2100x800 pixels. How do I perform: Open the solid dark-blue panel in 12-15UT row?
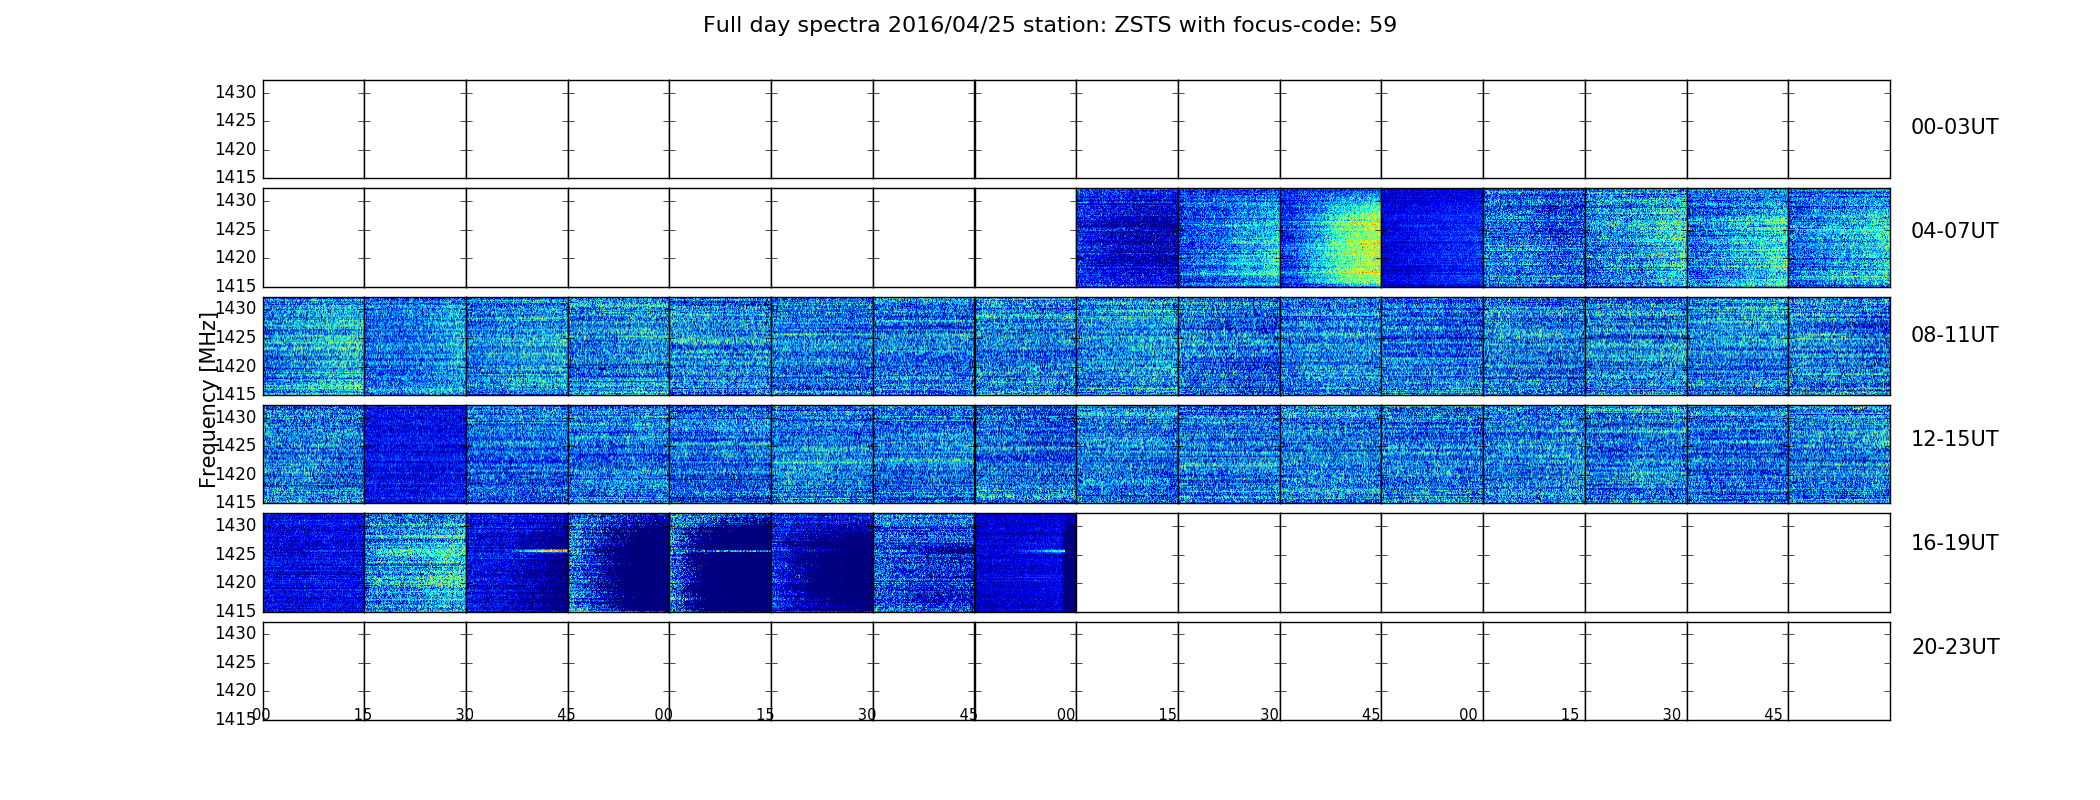[415, 454]
